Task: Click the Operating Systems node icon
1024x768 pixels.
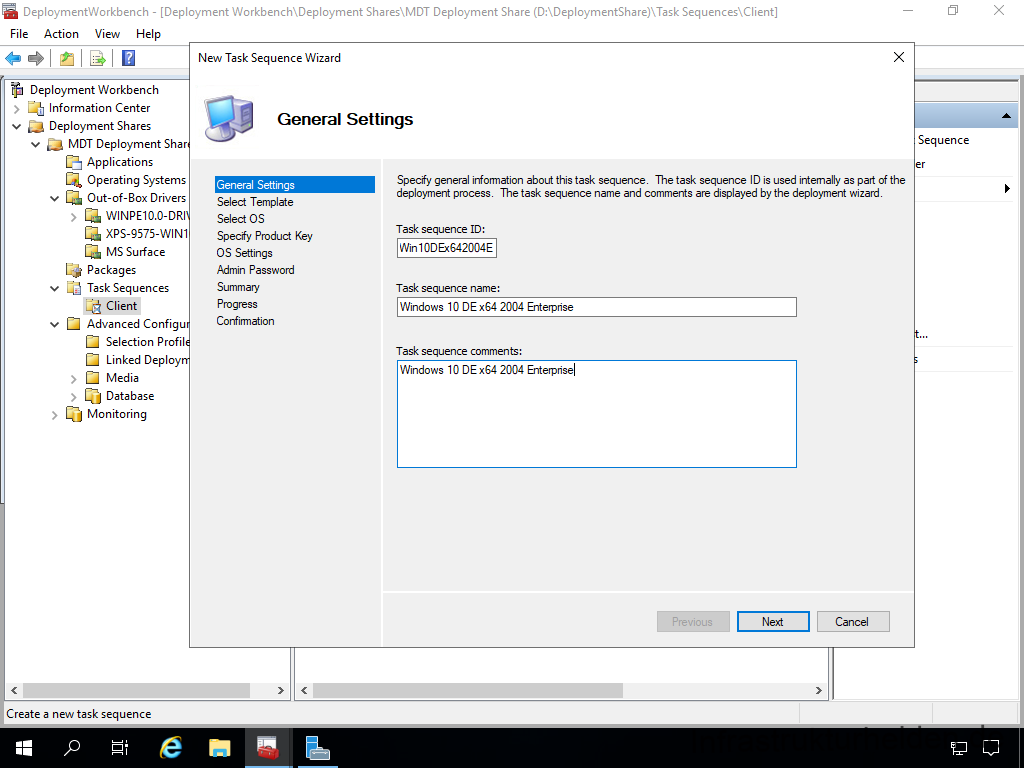Action: [x=74, y=180]
